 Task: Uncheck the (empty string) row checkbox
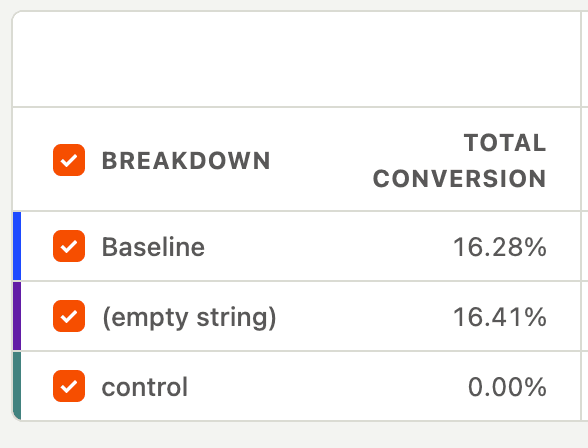pyautogui.click(x=69, y=316)
